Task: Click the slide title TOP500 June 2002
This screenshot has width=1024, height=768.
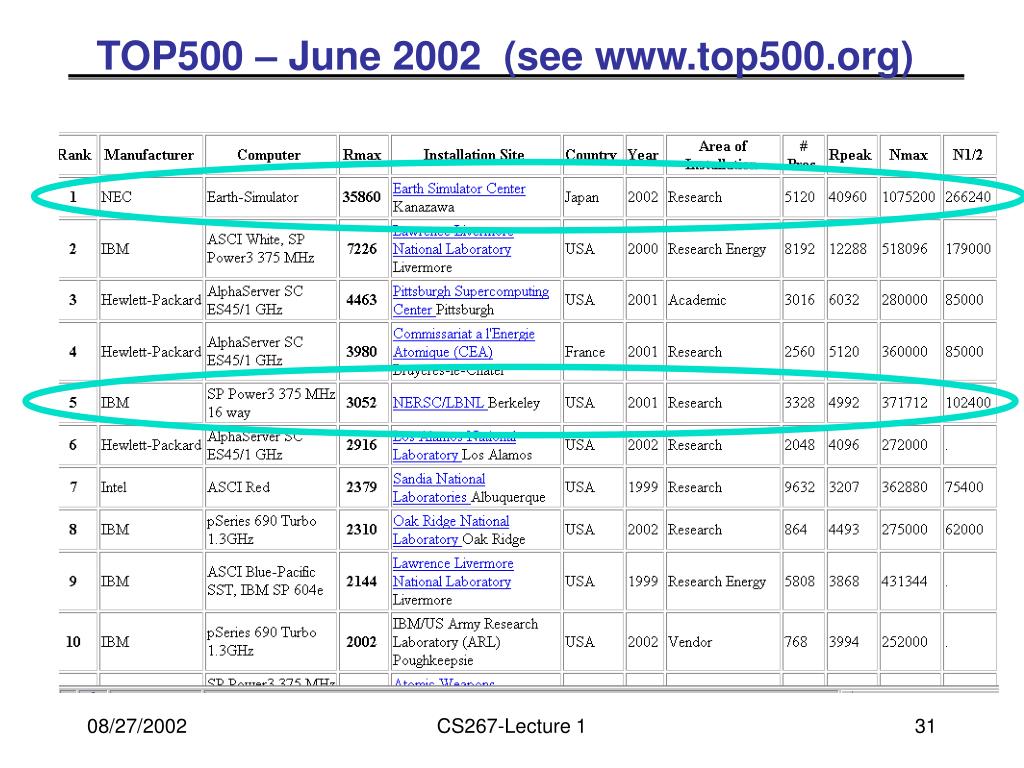Action: (x=504, y=56)
